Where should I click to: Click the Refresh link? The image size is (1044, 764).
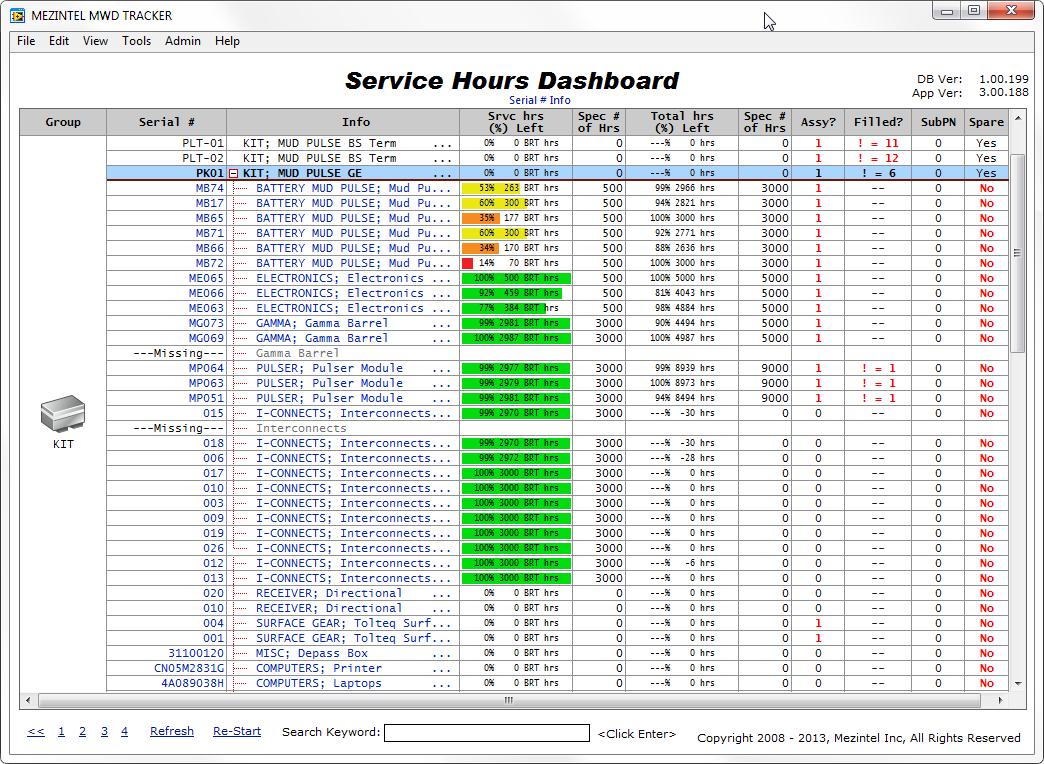pos(172,731)
